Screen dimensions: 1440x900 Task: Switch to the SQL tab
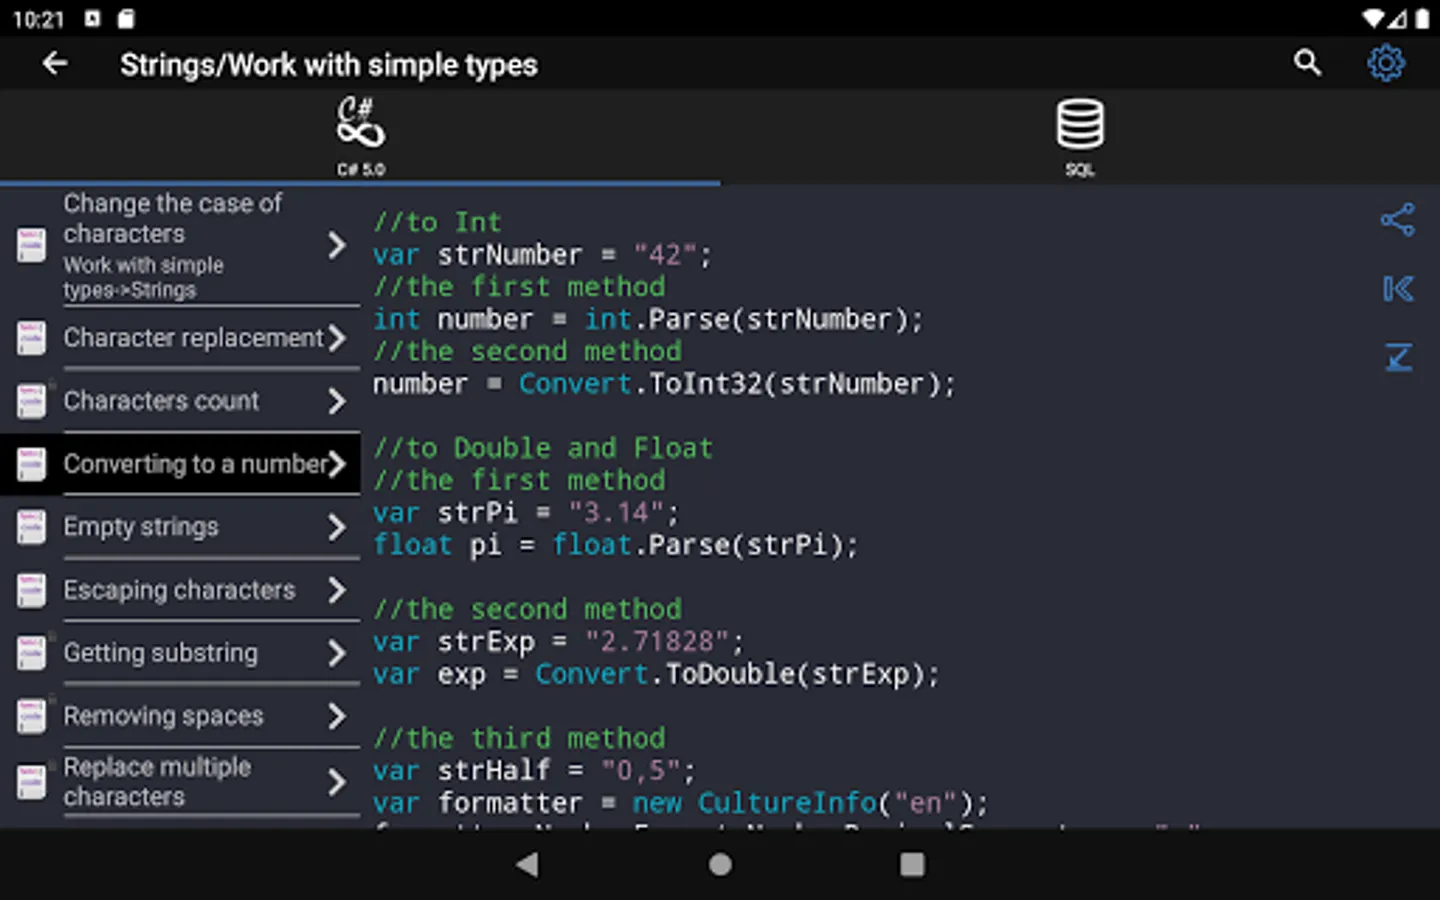pos(1080,137)
